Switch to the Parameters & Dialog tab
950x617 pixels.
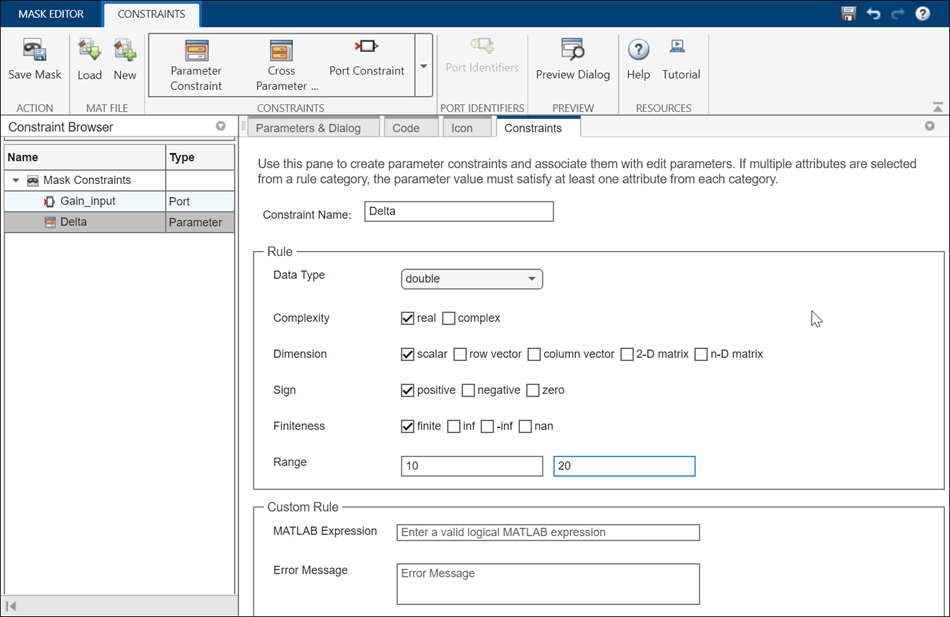(308, 128)
